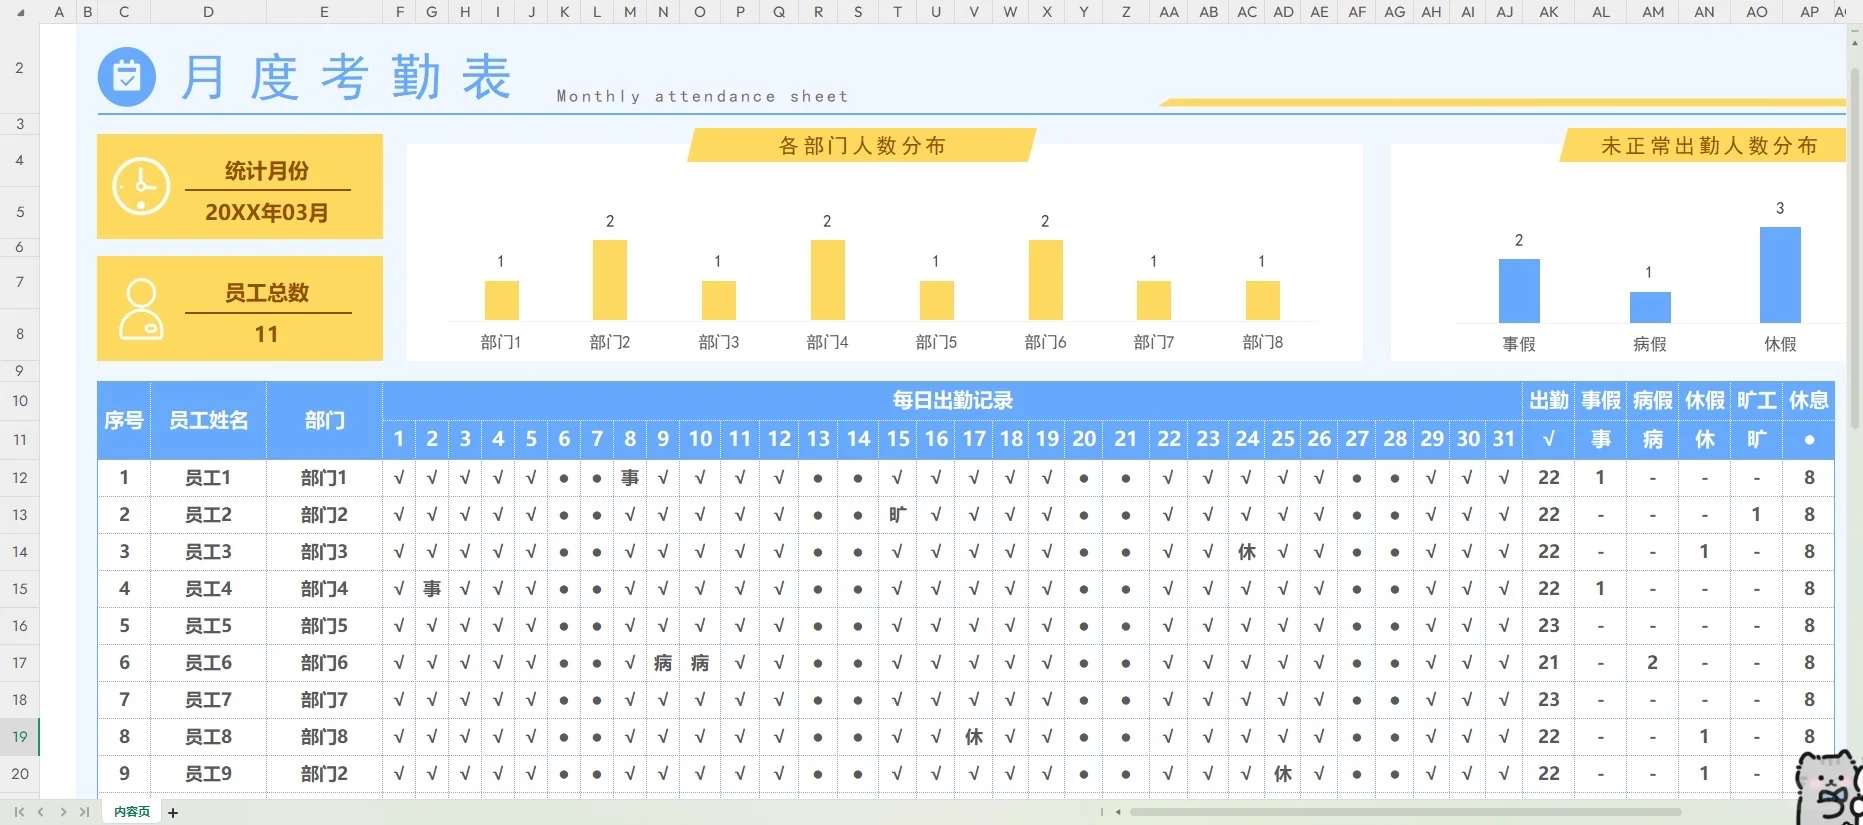This screenshot has width=1863, height=825.
Task: Select the 员工6 name cell
Action: (208, 663)
